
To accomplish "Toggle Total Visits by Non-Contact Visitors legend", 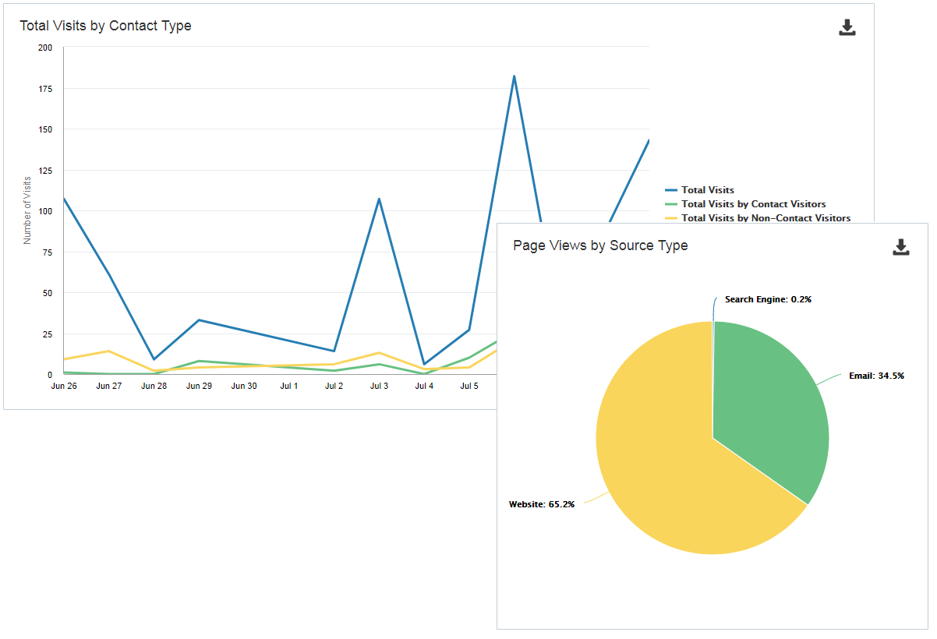I will click(758, 218).
